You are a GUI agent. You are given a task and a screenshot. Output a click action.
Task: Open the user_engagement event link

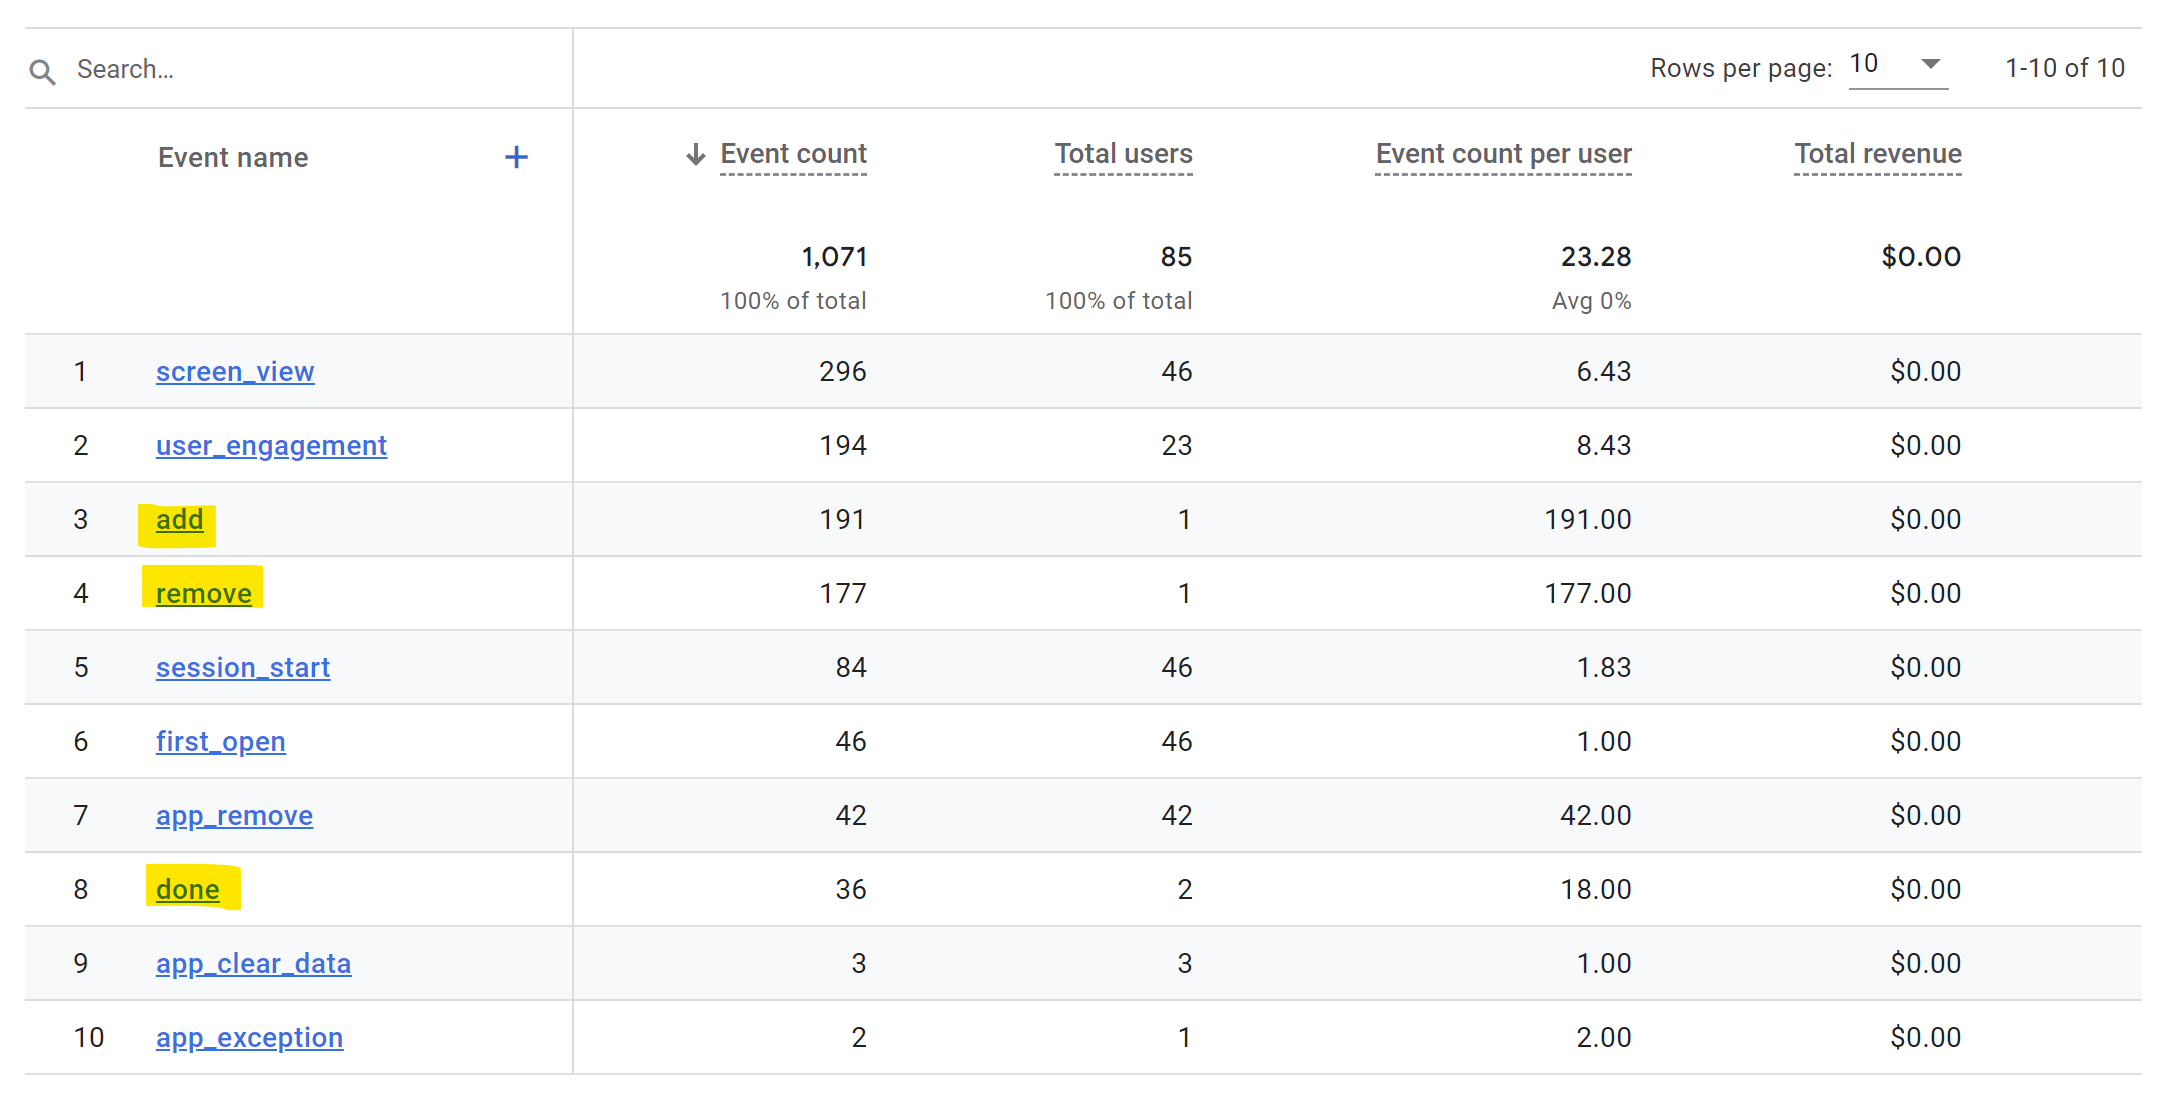[x=271, y=446]
